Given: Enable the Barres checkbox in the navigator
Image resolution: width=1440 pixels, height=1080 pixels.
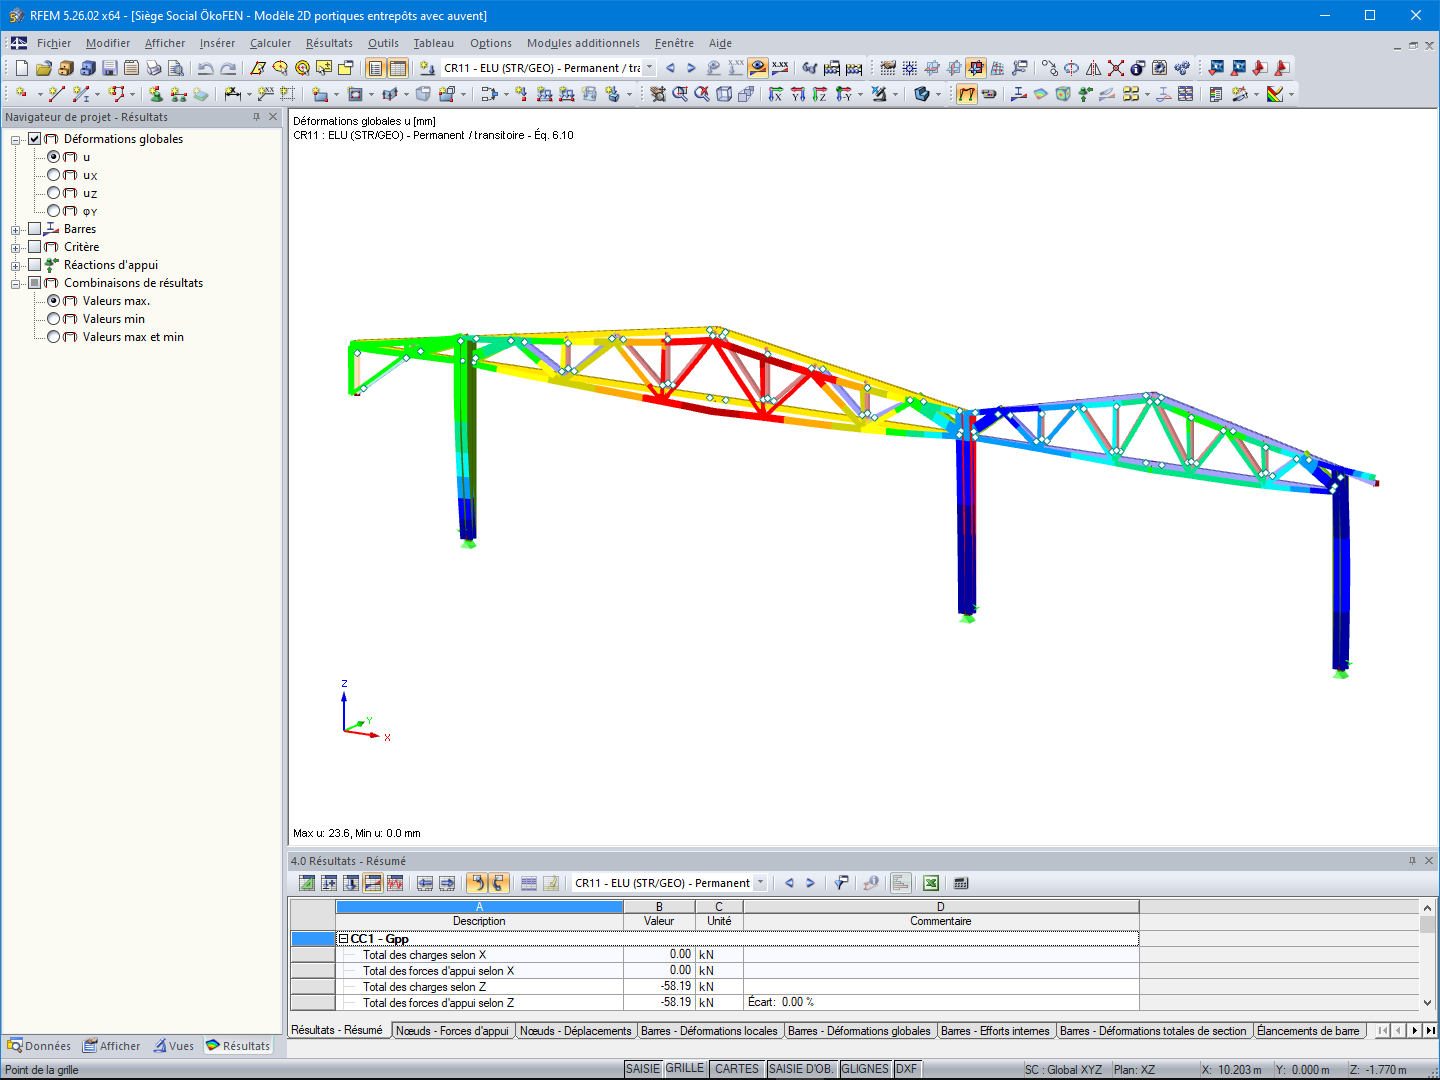Looking at the screenshot, I should 33,228.
